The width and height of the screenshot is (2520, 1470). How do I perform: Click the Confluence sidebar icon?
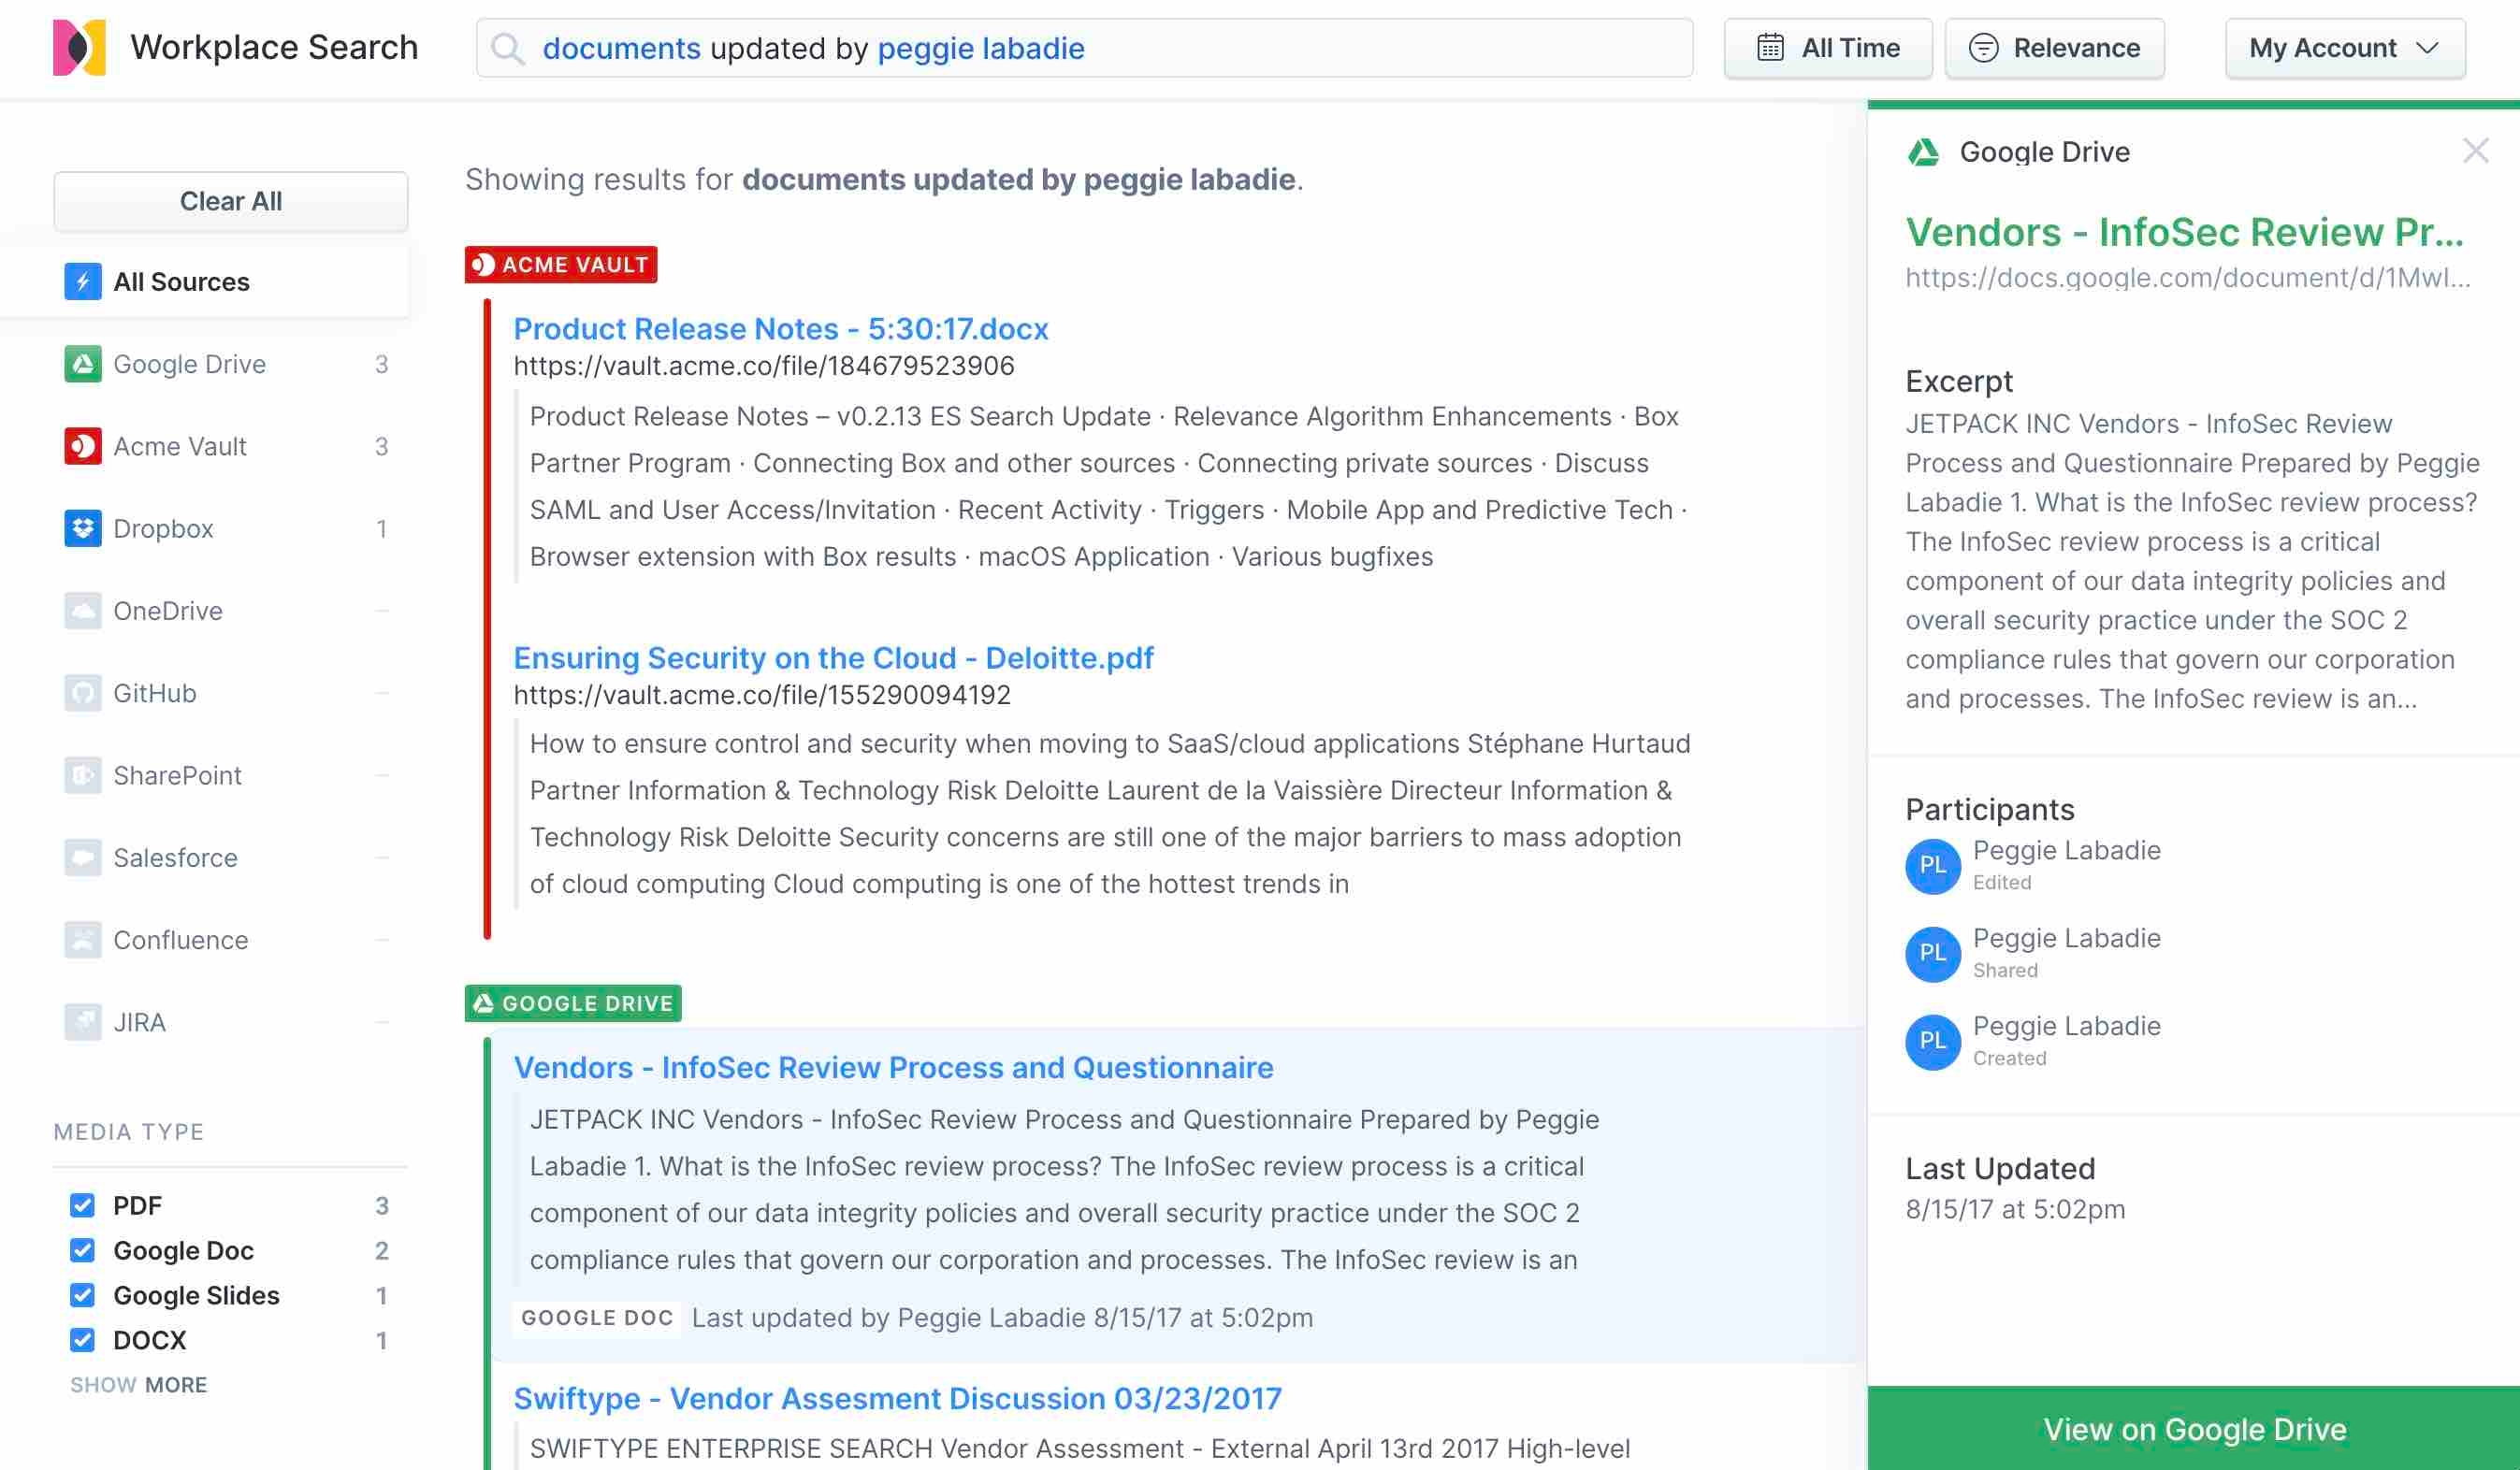coord(83,940)
